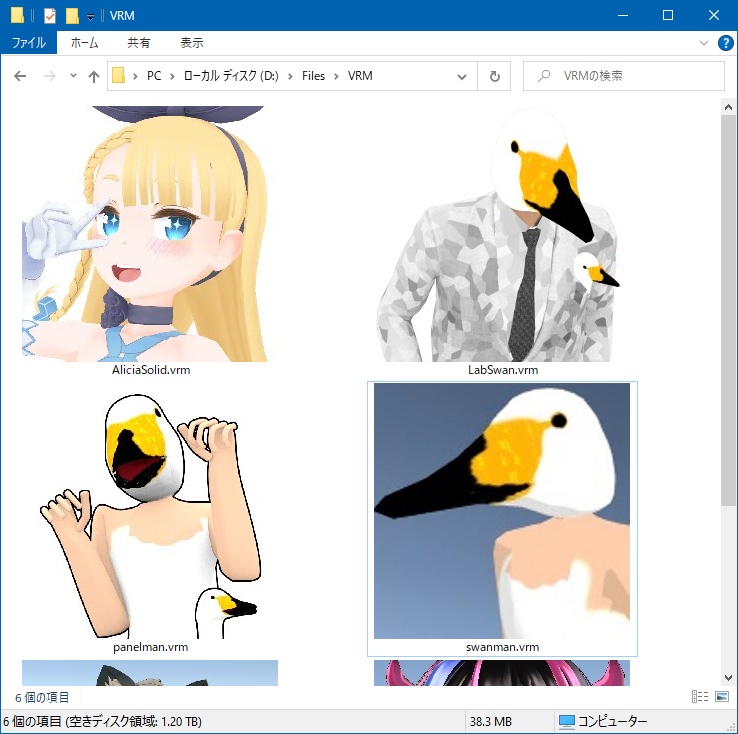Select the swanman.vrm thumbnail
738x734 pixels.
(502, 511)
